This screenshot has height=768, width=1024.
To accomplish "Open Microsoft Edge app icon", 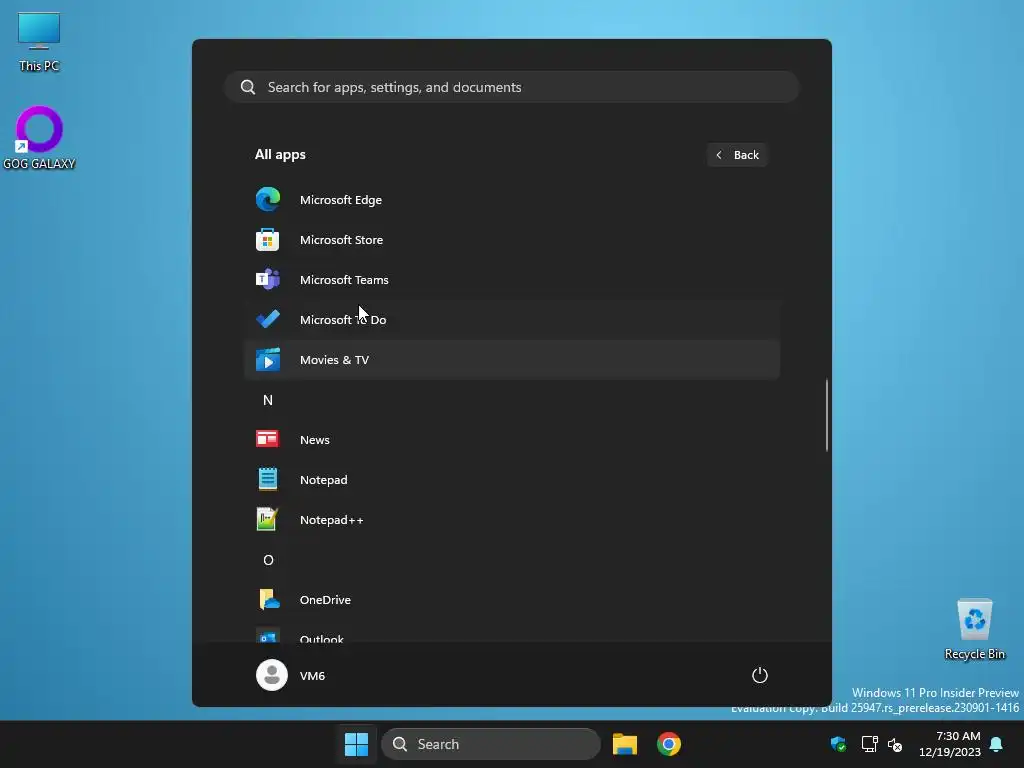I will click(268, 199).
